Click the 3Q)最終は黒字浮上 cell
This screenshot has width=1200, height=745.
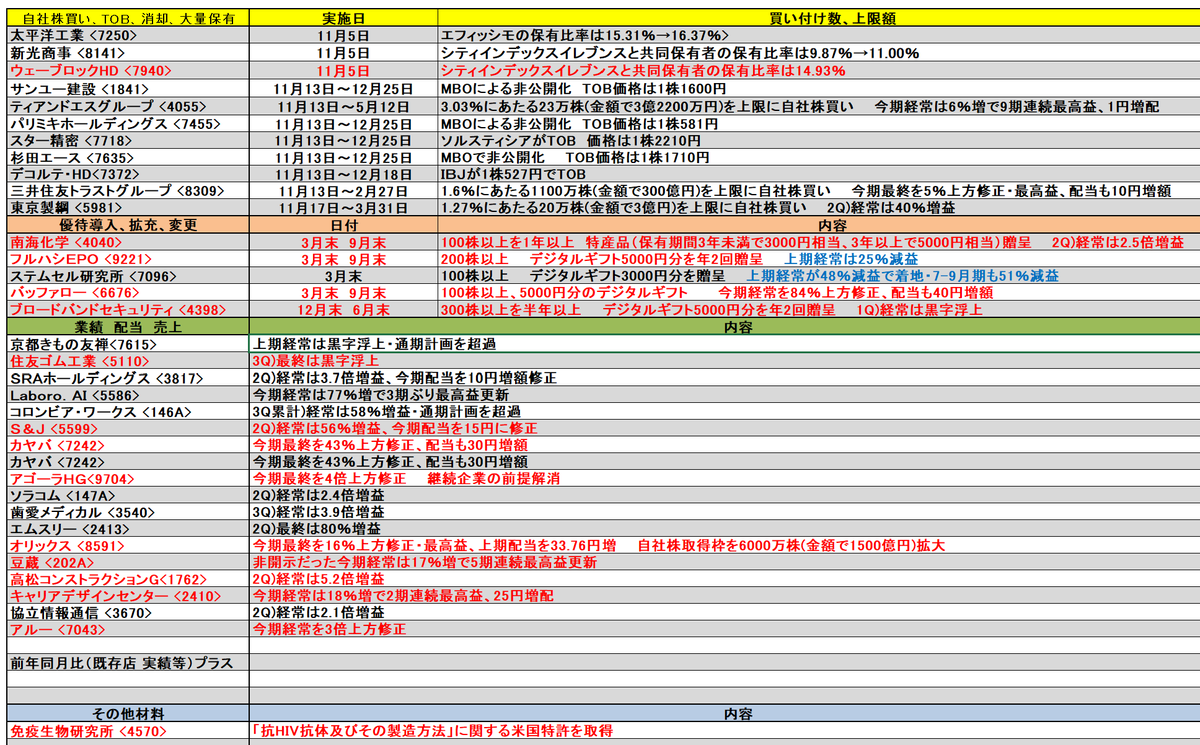point(724,360)
